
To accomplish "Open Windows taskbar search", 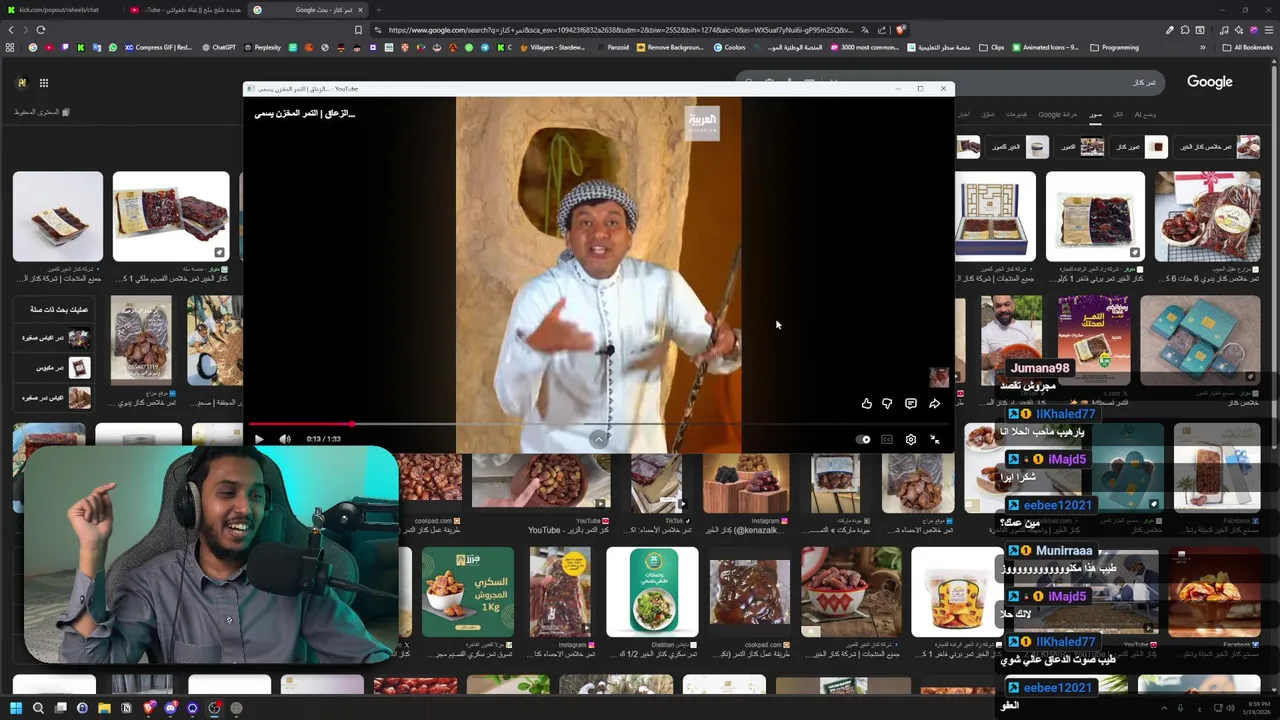I will pos(38,708).
